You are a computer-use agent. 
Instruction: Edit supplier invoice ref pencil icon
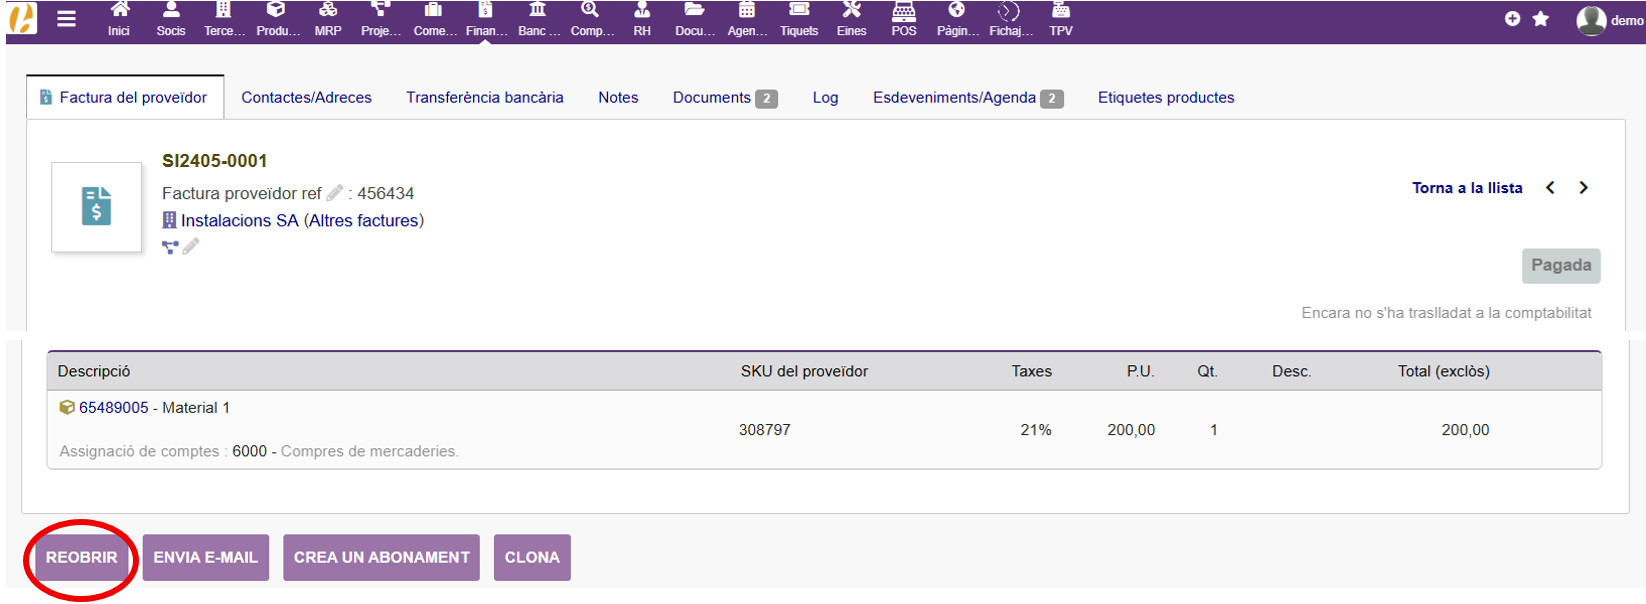[x=335, y=193]
